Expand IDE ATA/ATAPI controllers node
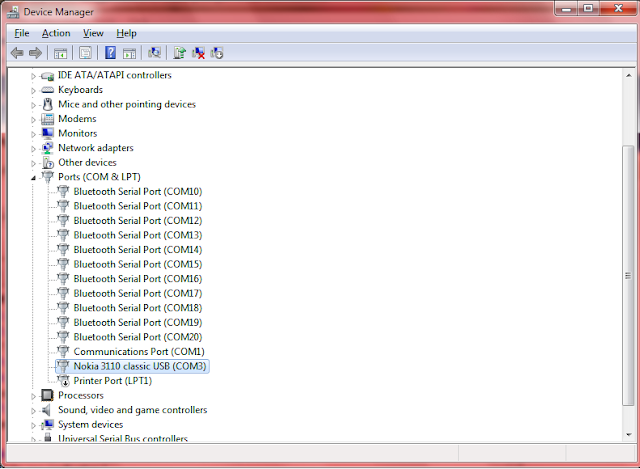Screen dimensions: 640x469 tap(33, 76)
